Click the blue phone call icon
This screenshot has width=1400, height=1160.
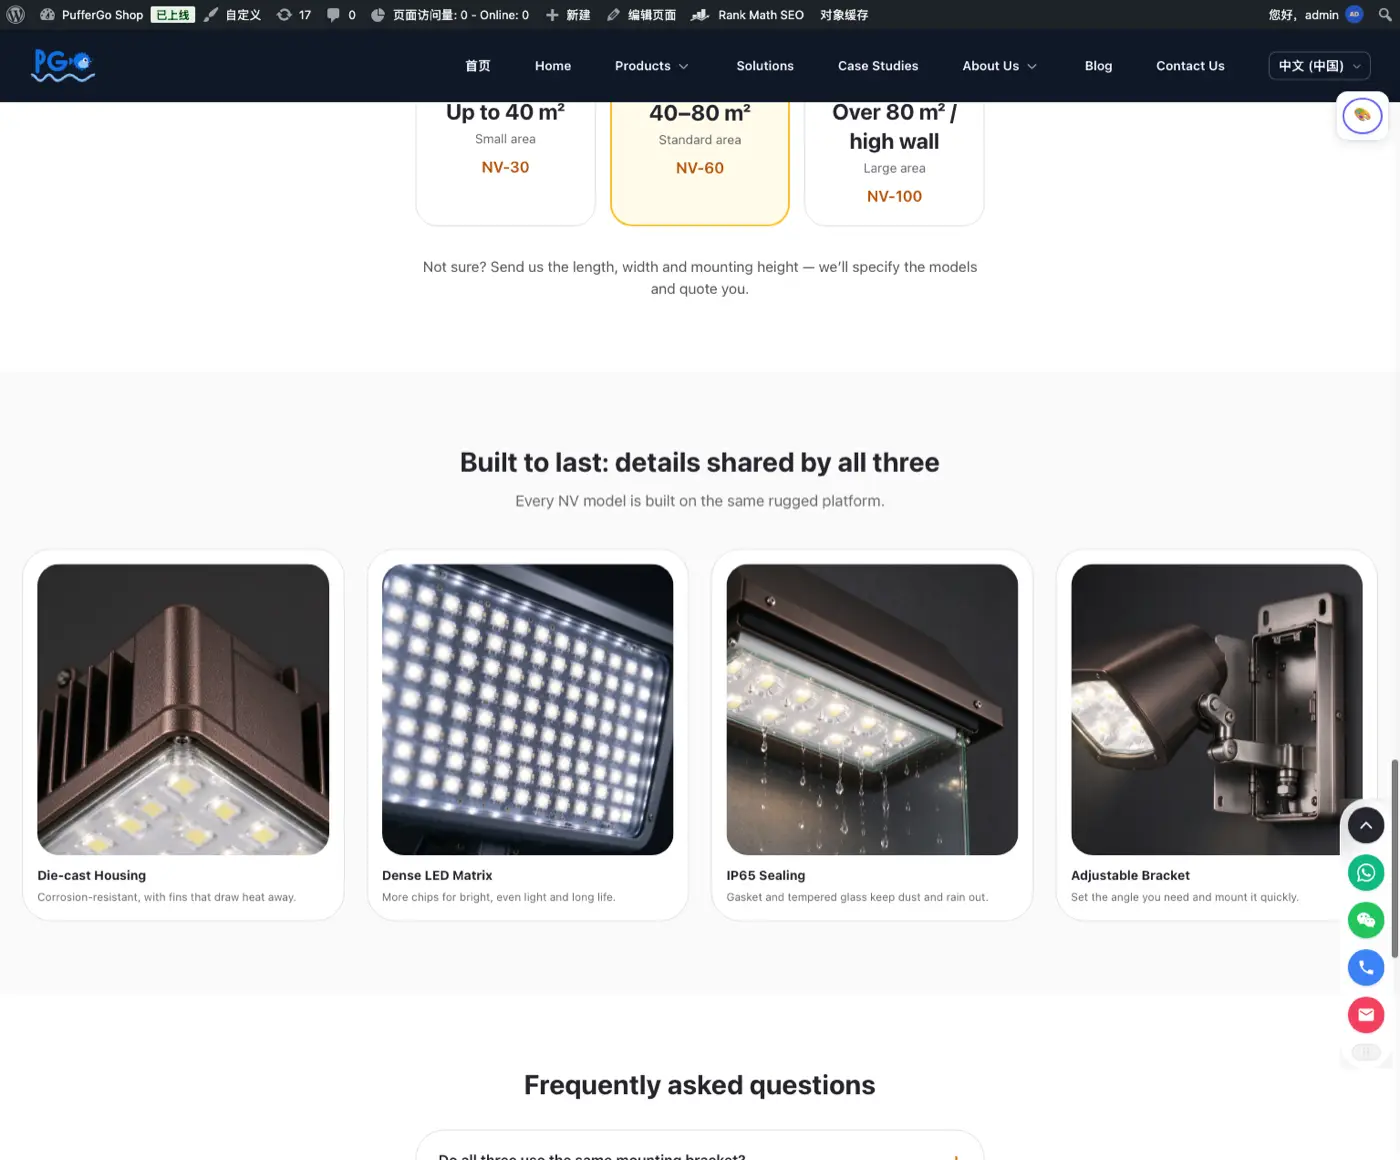click(x=1366, y=968)
